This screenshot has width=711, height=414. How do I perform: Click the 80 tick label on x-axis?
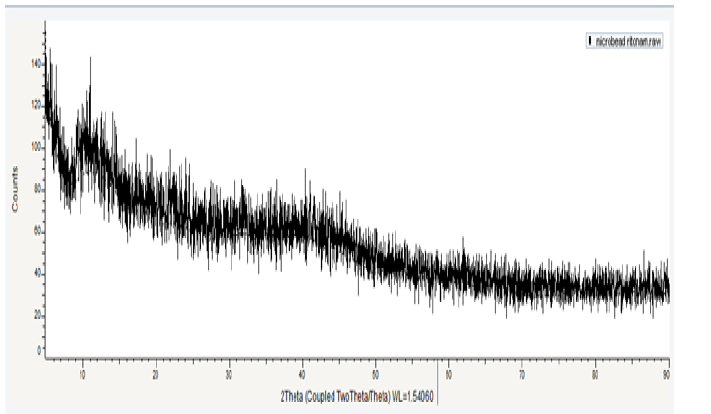594,376
